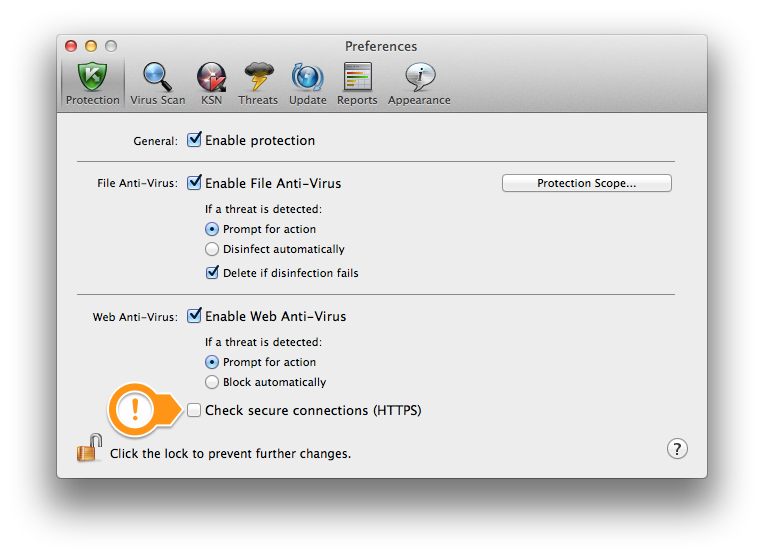Screen dimensions: 764x557
Task: Open the Protection preferences pane
Action: point(92,83)
